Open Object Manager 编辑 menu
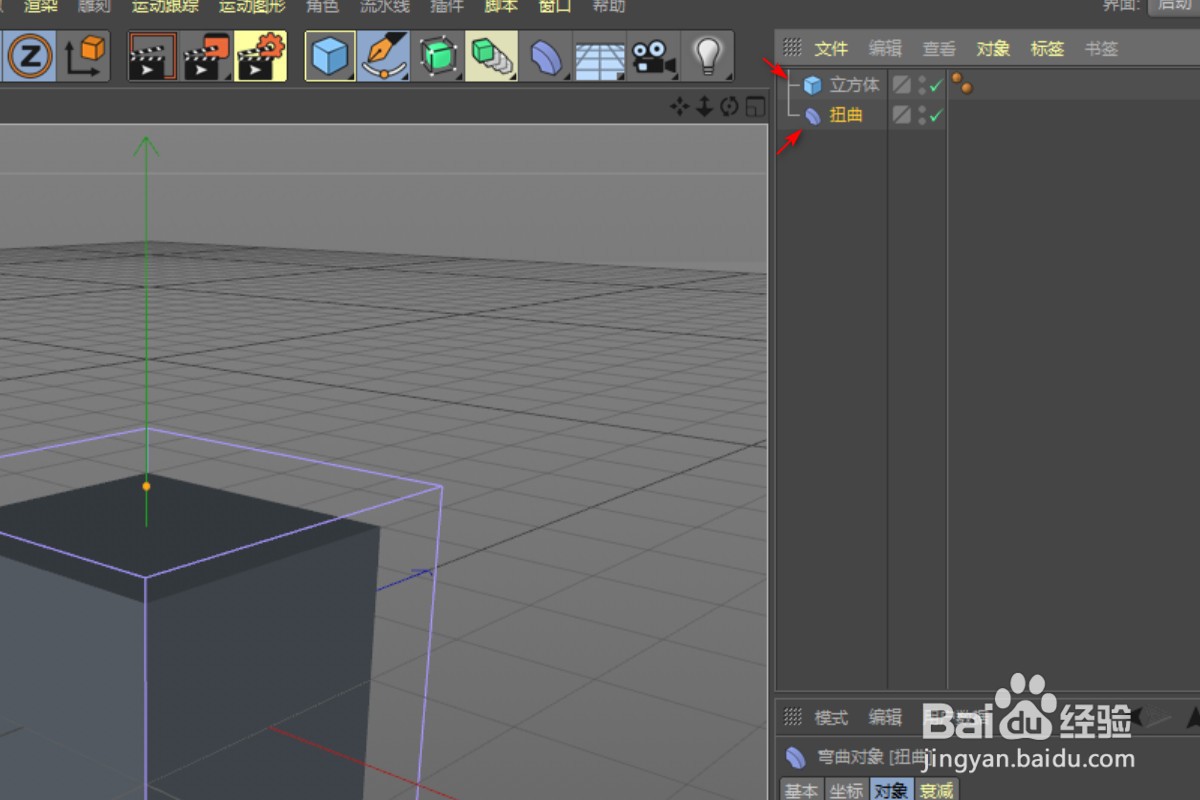The width and height of the screenshot is (1200, 800). coord(885,48)
